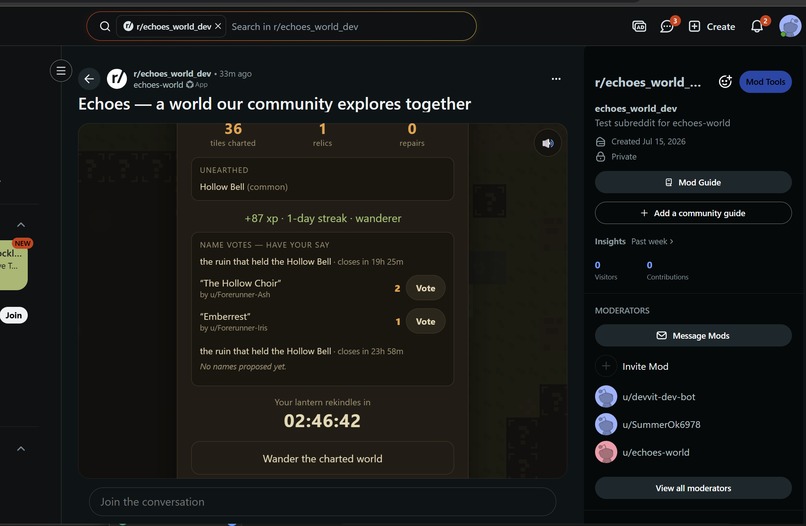The height and width of the screenshot is (526, 806).
Task: Open the Advertise icon in top bar
Action: pyautogui.click(x=639, y=26)
